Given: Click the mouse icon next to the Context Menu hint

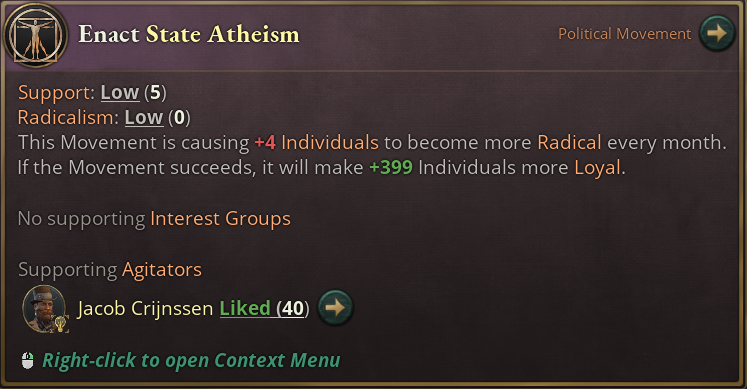Looking at the screenshot, I should [28, 361].
